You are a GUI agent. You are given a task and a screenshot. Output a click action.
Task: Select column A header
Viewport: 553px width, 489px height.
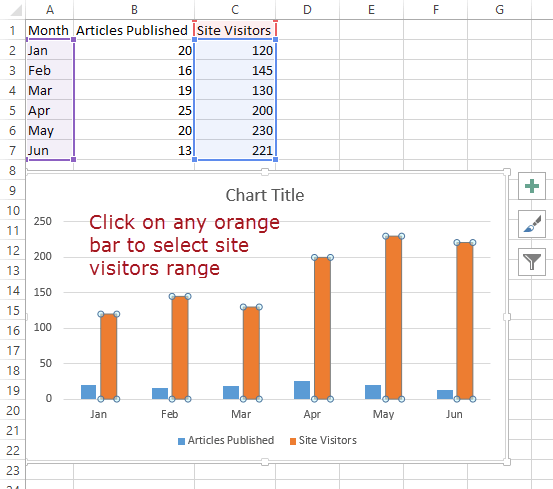click(50, 10)
